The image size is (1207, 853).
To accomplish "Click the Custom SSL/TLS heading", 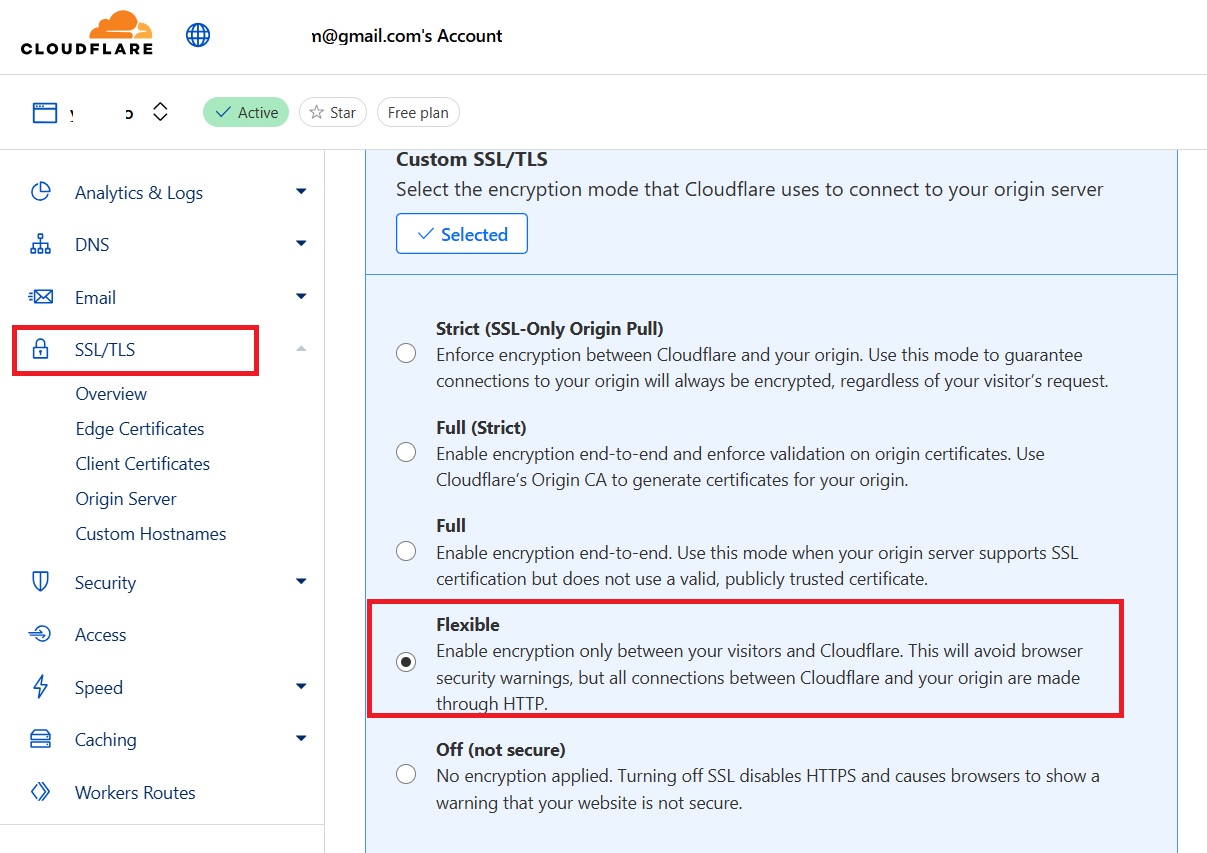I will click(472, 159).
